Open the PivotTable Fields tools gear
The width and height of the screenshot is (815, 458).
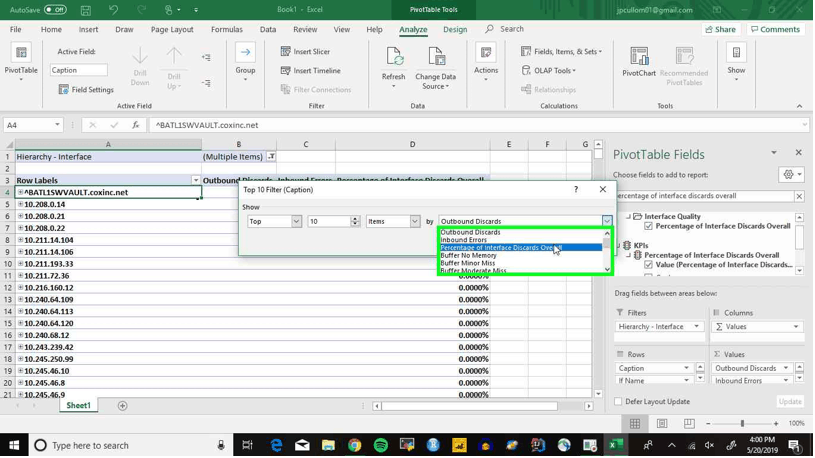(792, 175)
